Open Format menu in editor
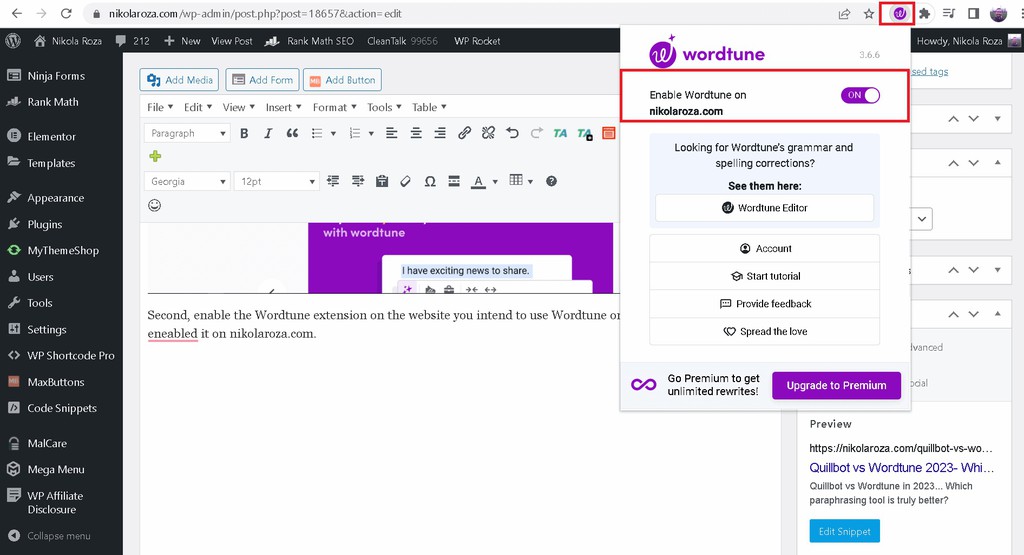 334,107
